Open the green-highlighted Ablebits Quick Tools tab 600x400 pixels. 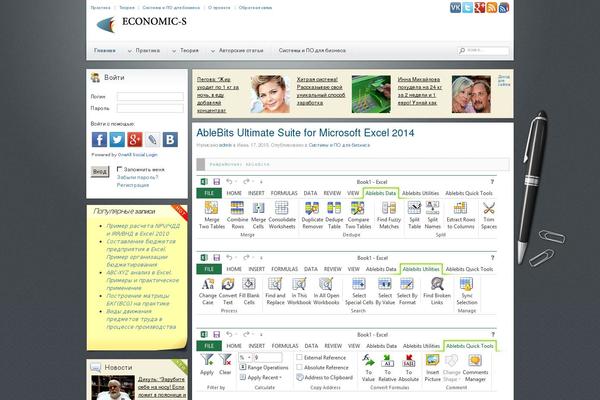[470, 346]
